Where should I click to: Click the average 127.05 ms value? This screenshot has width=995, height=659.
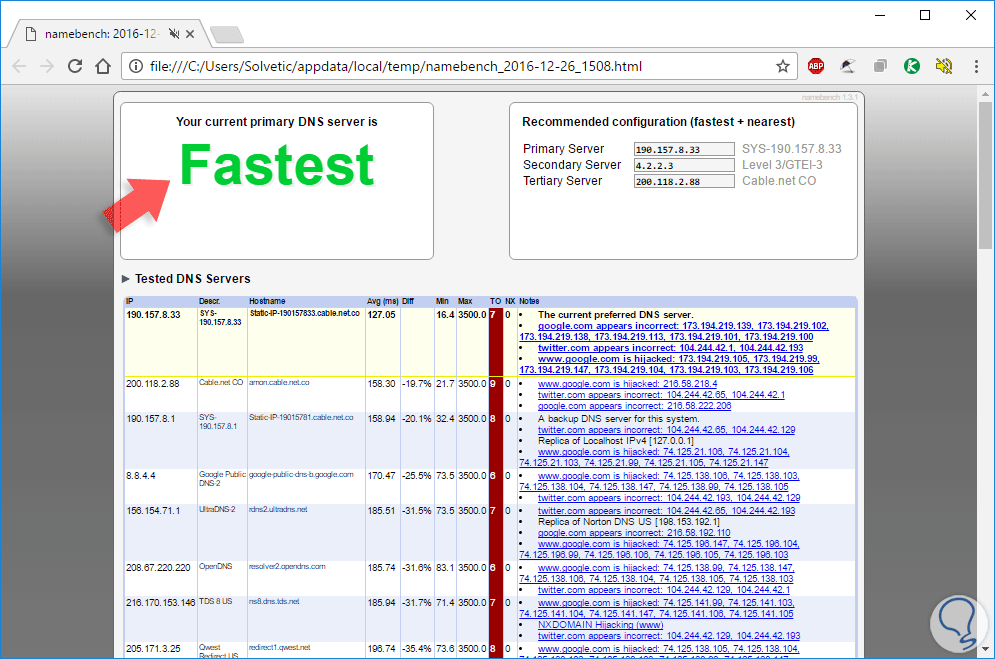[381, 315]
